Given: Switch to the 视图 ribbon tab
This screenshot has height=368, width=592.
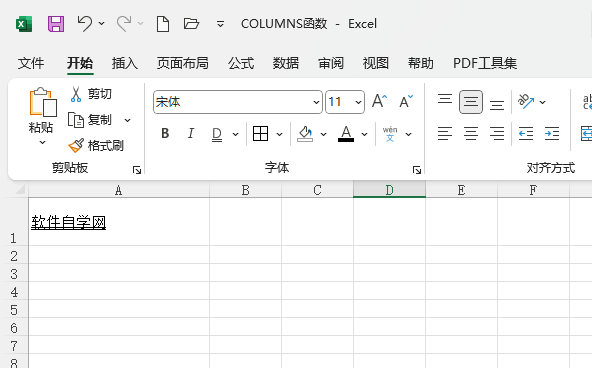Looking at the screenshot, I should pos(376,63).
